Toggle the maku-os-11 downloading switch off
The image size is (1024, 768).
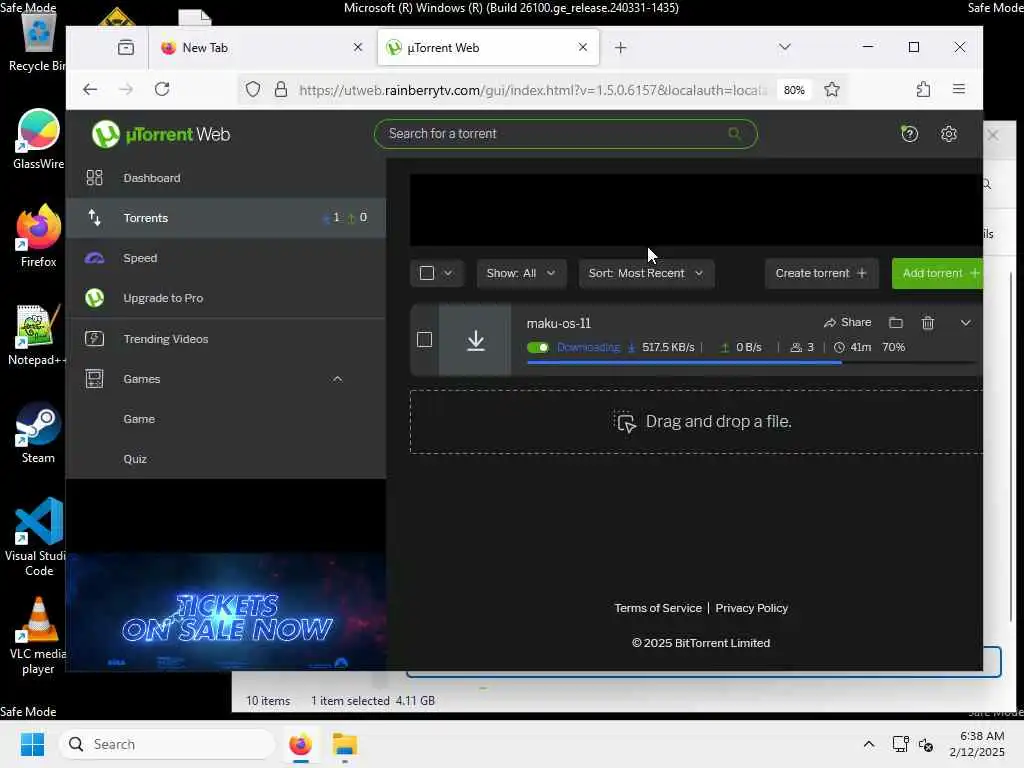[x=538, y=347]
